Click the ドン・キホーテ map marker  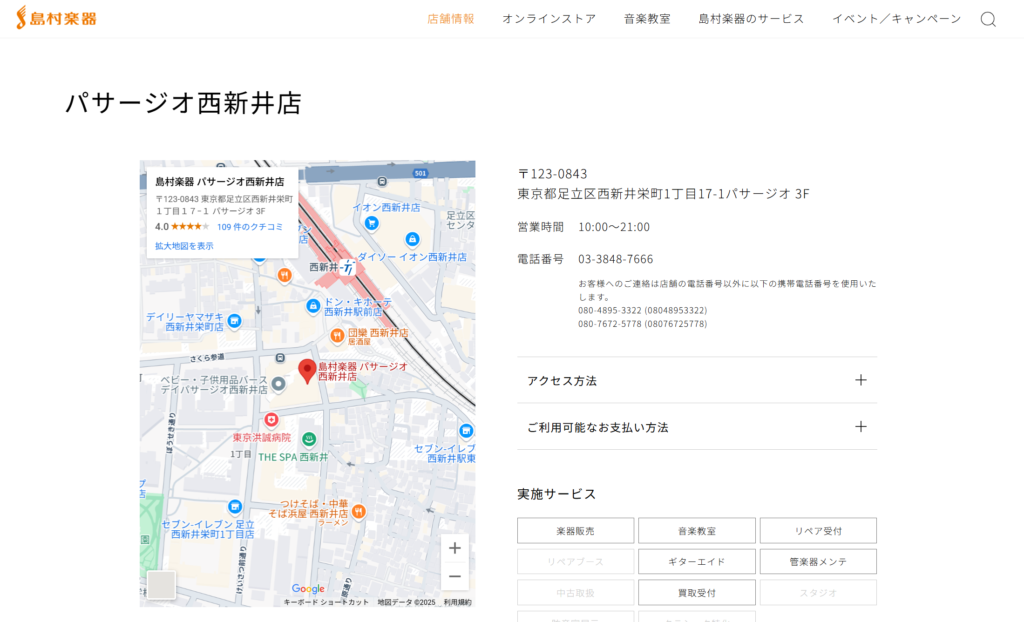tap(313, 305)
